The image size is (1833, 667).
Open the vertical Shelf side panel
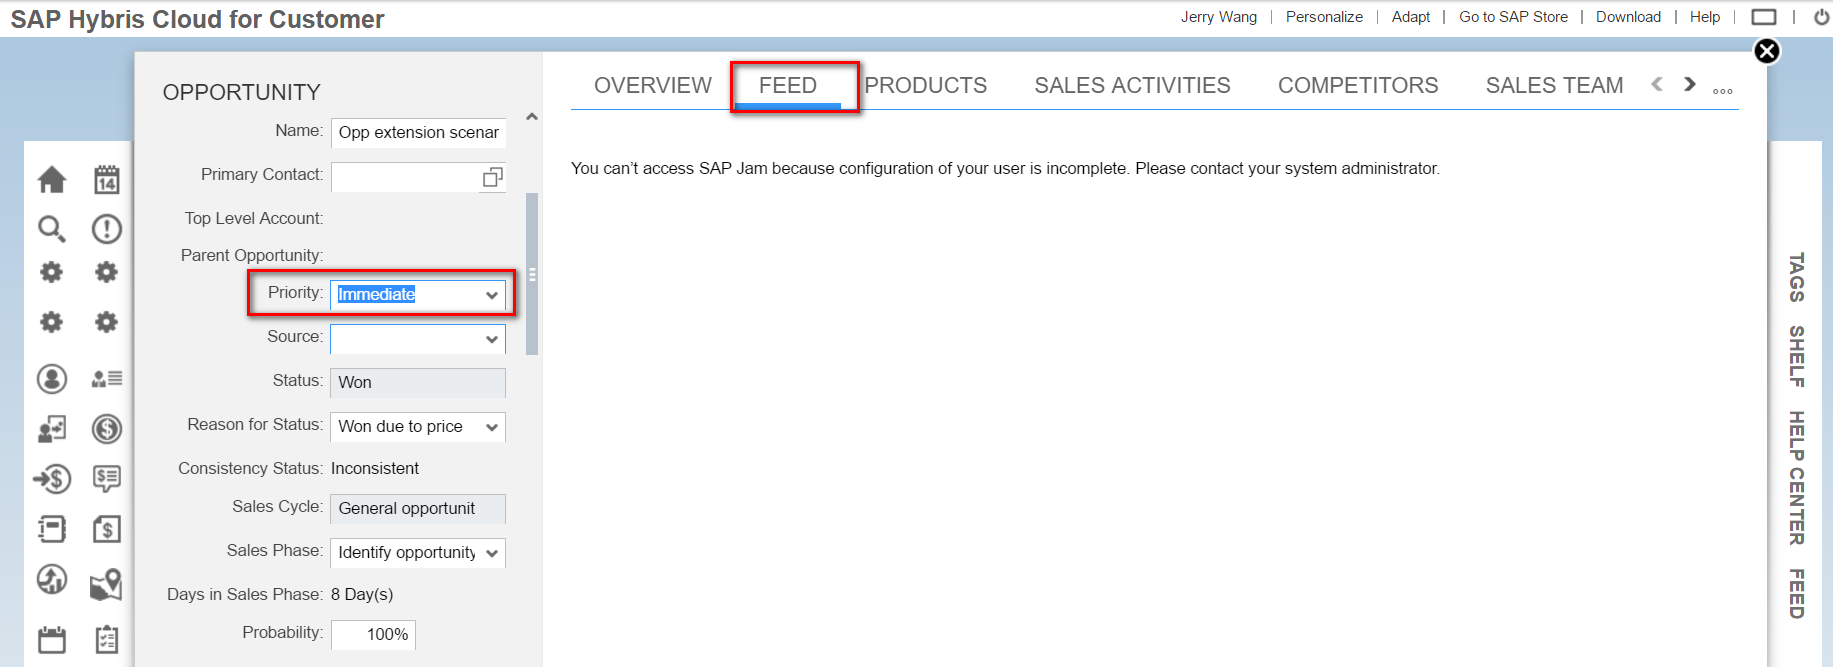point(1797,356)
